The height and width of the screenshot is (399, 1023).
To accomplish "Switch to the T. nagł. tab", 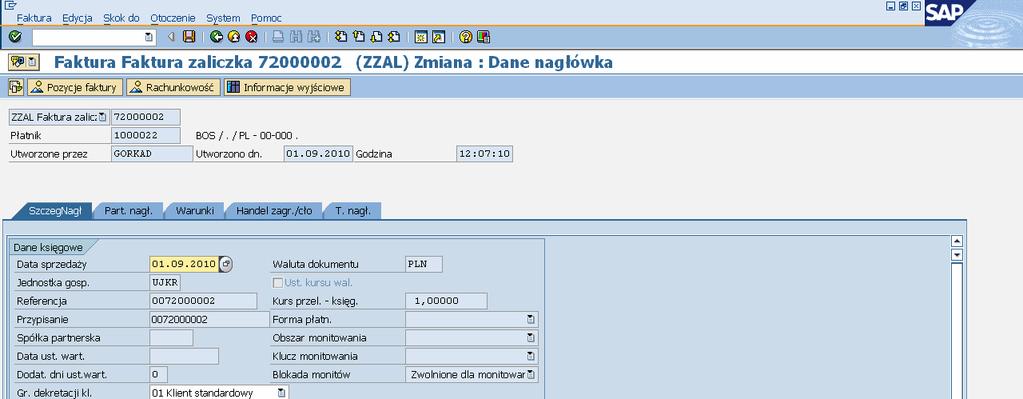I will pos(353,211).
